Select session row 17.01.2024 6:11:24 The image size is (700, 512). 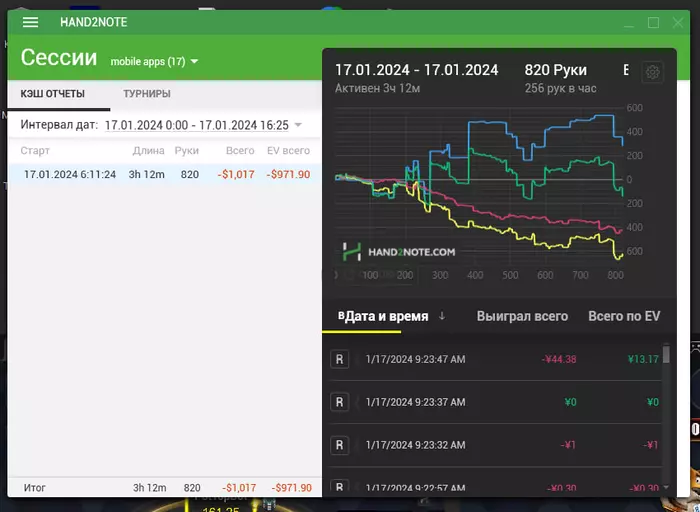165,174
